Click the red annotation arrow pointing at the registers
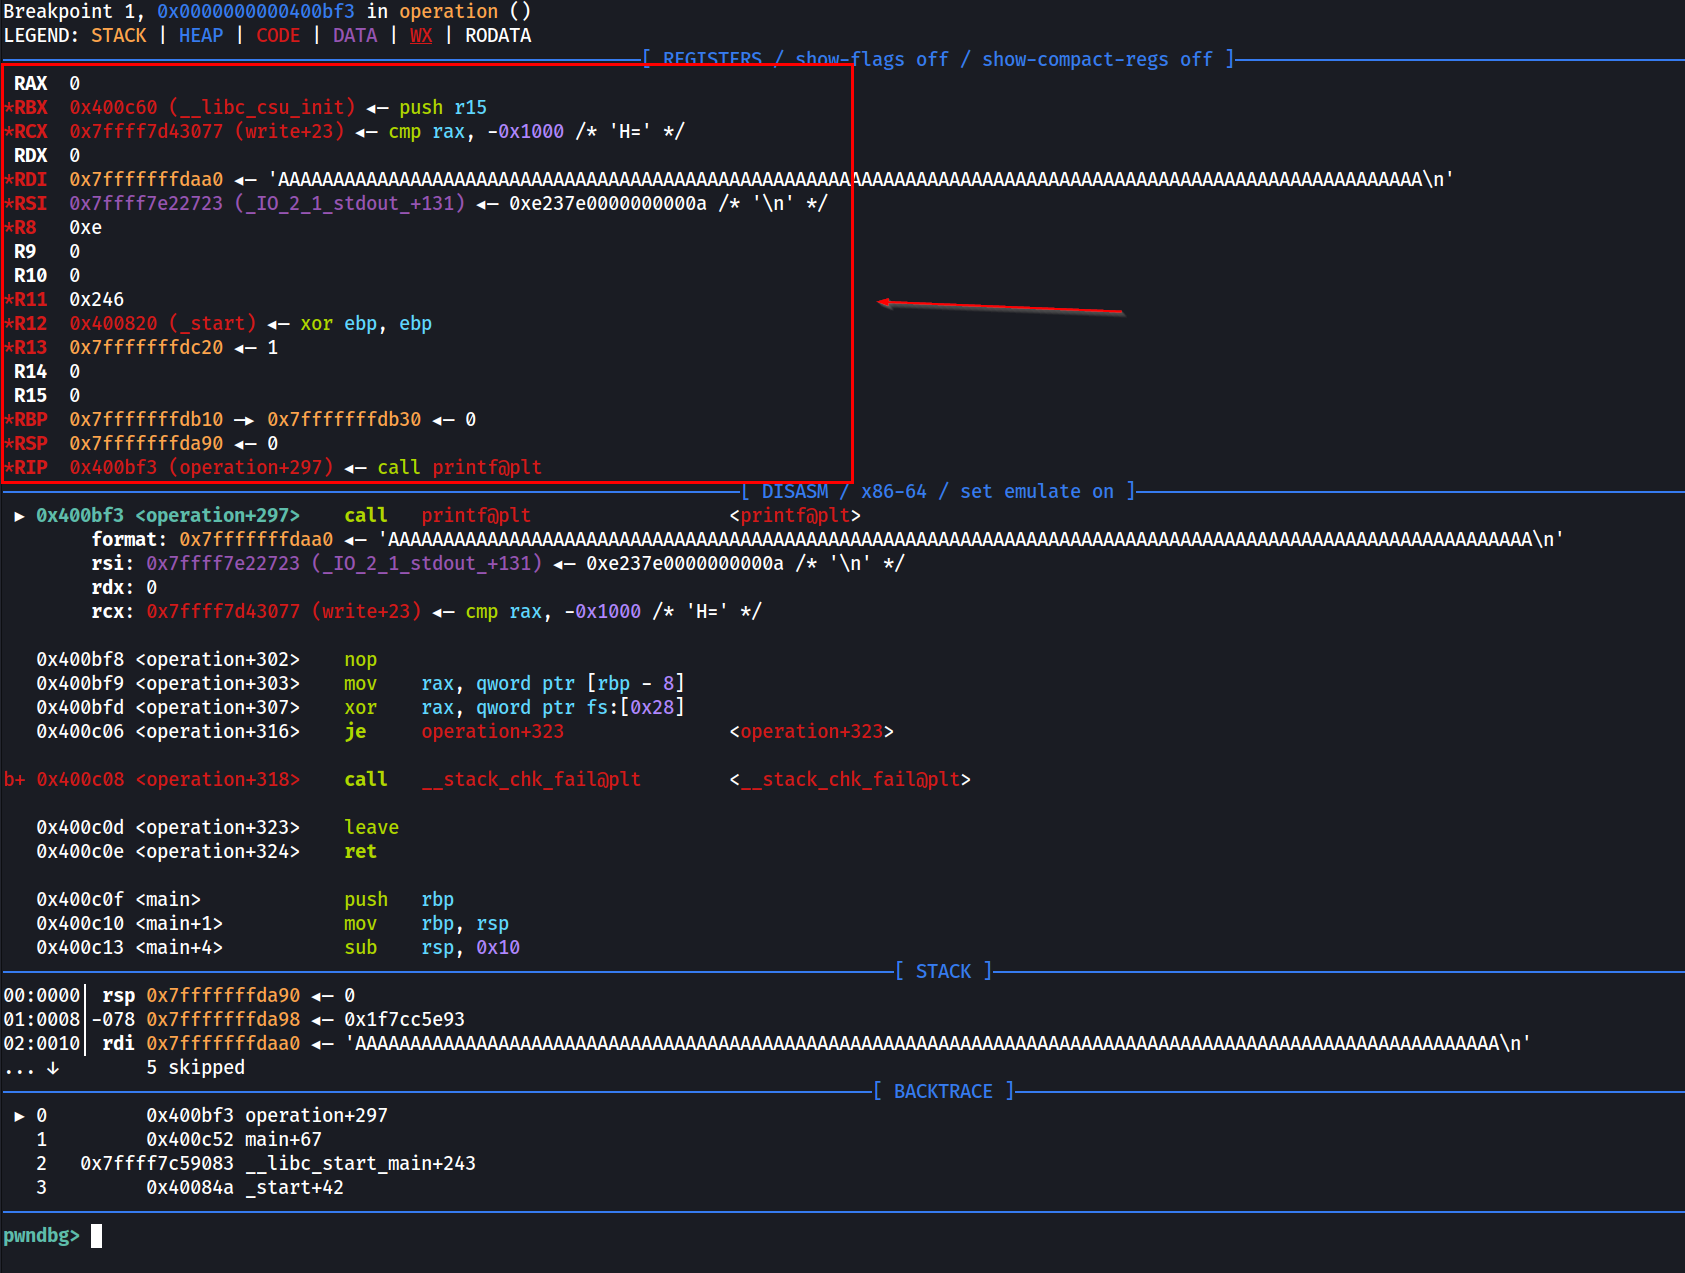 (1000, 307)
